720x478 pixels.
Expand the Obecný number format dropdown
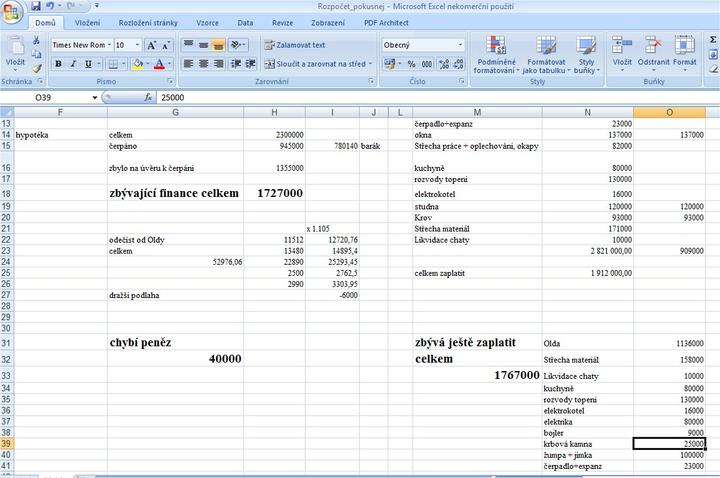coord(460,45)
